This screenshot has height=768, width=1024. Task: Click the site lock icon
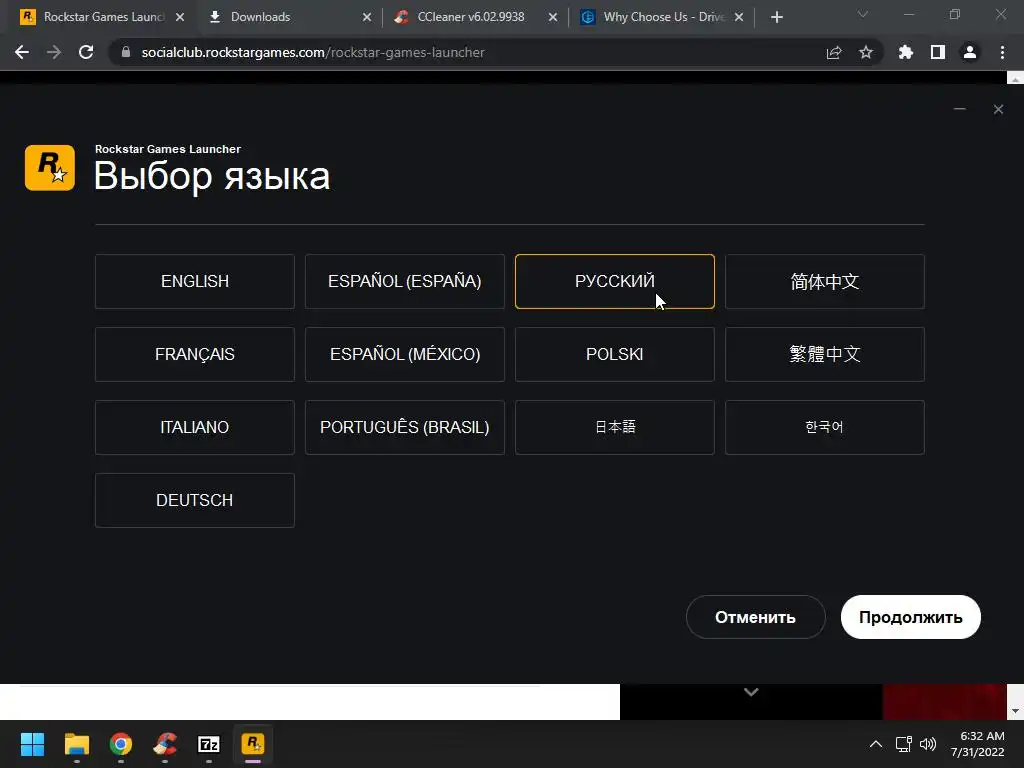(126, 52)
